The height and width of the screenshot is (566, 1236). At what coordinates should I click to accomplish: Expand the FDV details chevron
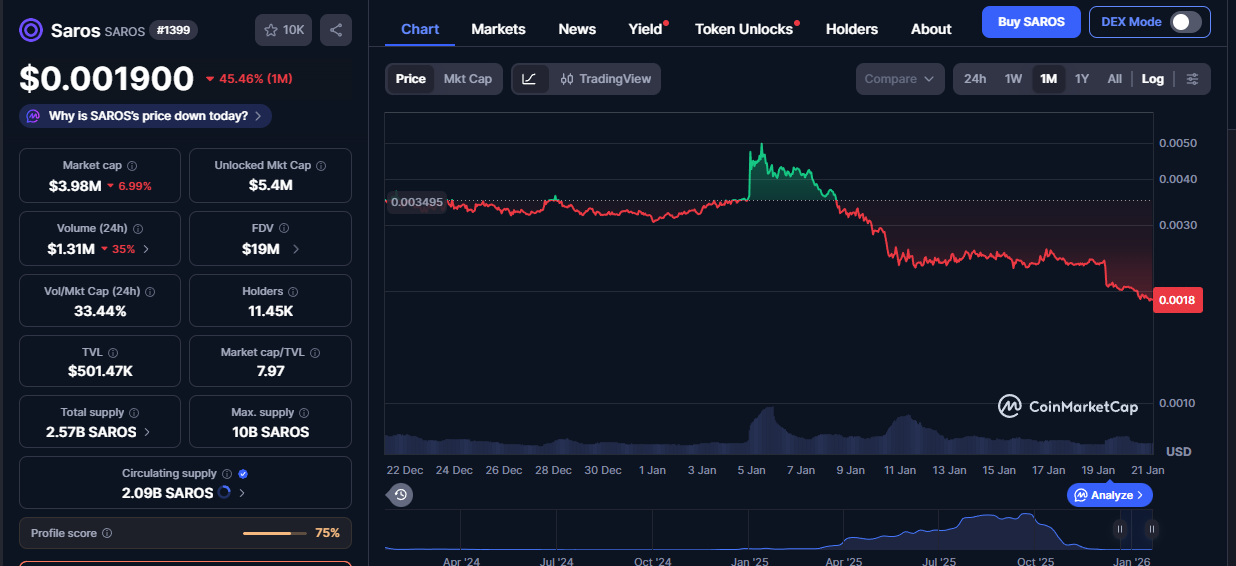pos(296,249)
